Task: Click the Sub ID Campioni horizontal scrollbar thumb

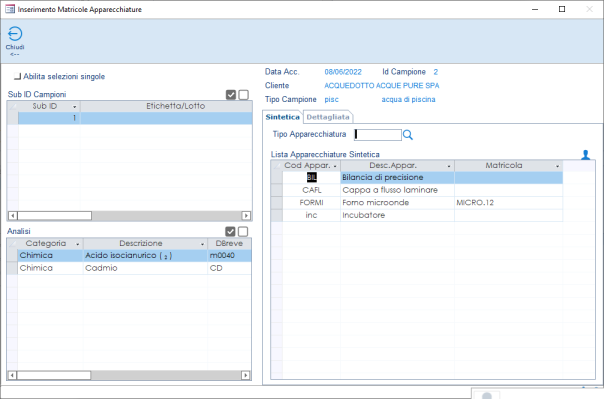Action: click(54, 216)
